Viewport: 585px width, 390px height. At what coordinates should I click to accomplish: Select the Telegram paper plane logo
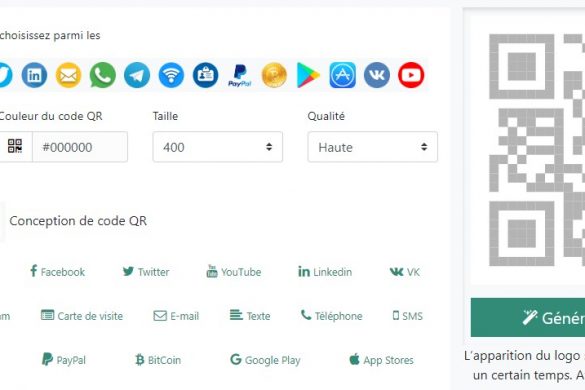(x=137, y=75)
